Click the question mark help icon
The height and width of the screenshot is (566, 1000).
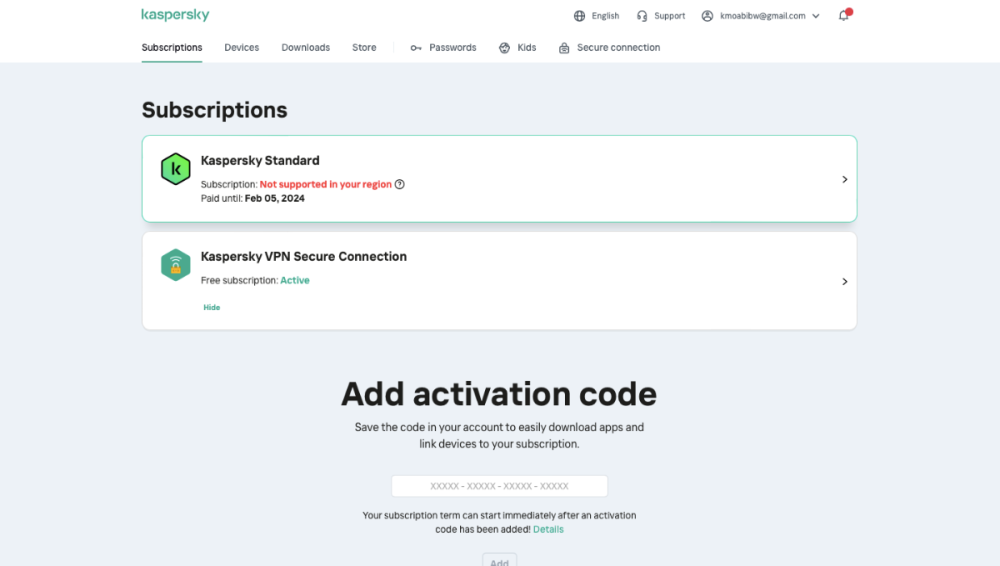[x=400, y=184]
